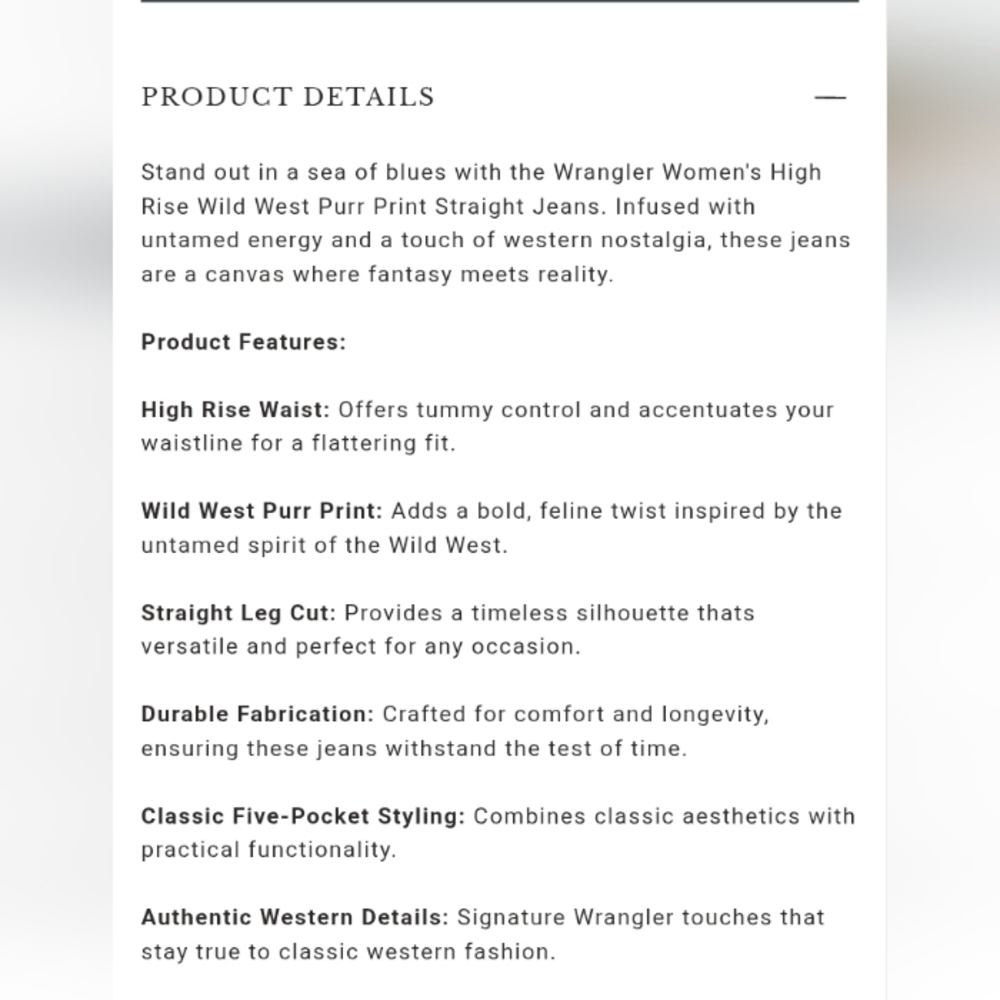Click 'Offers tummy control' description text
The height and width of the screenshot is (1000, 1000).
point(487,426)
